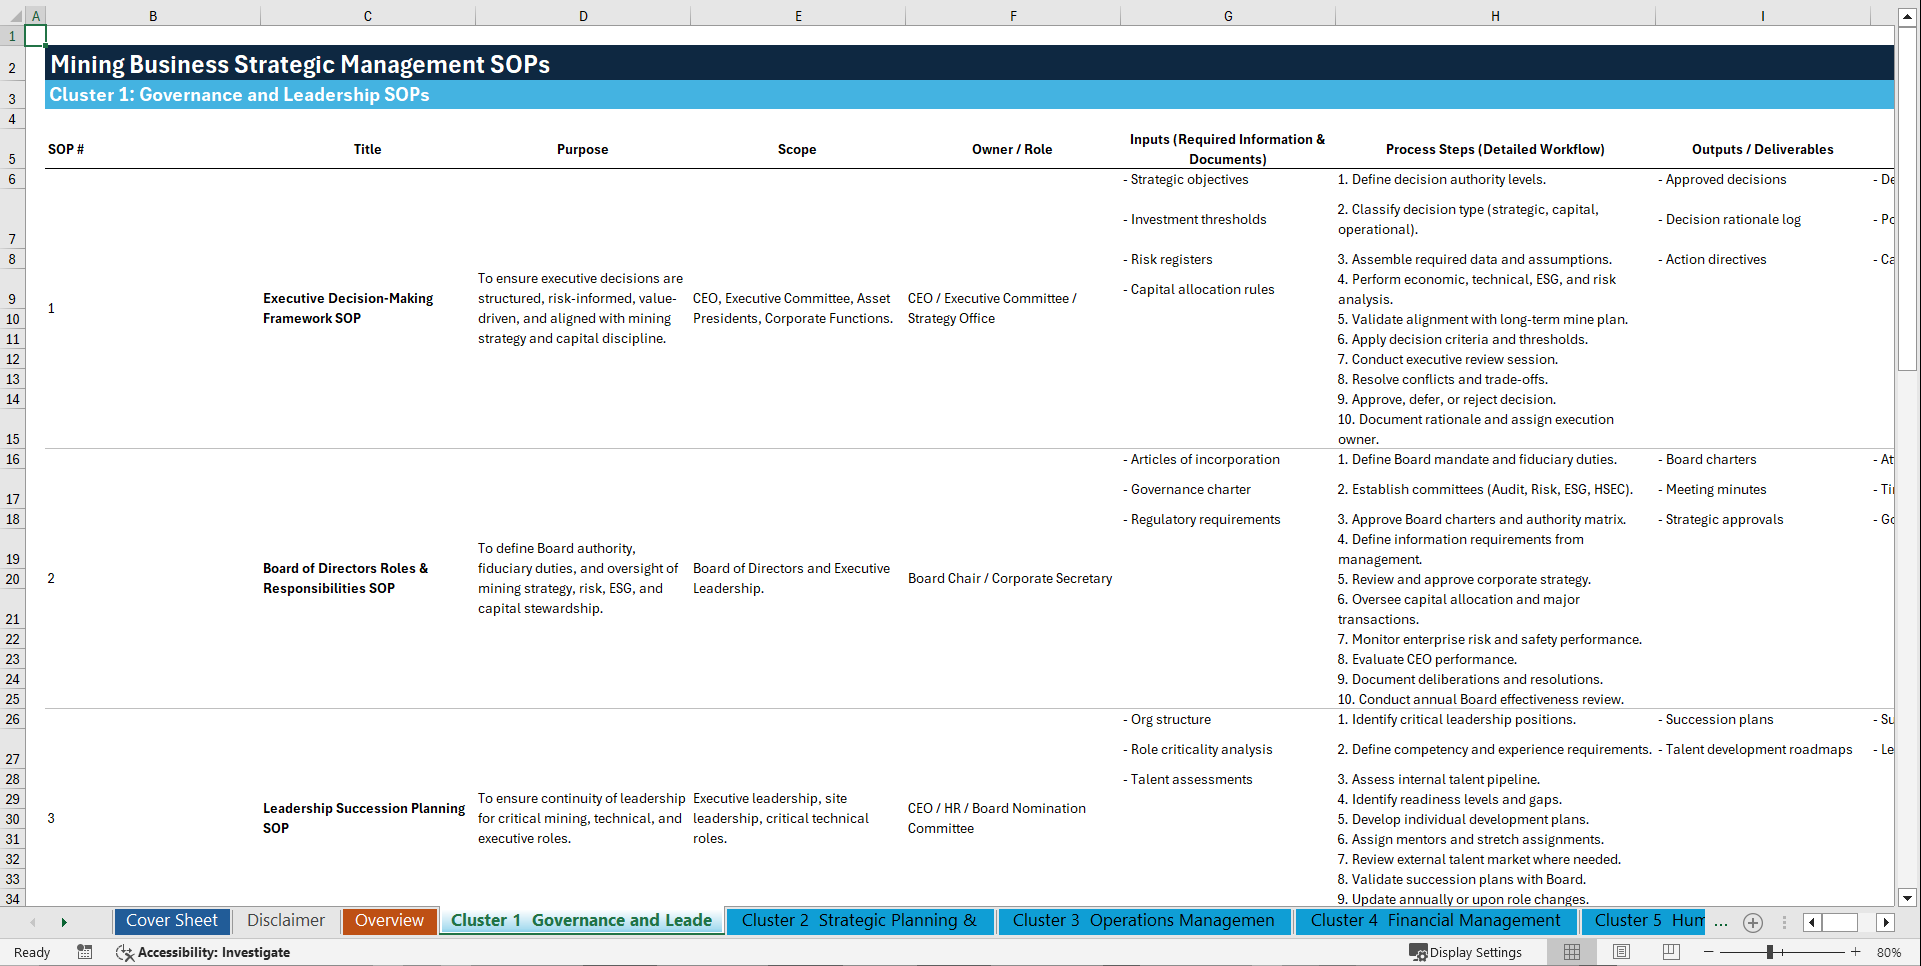This screenshot has height=966, width=1921.
Task: Click the next sheet navigation arrow
Action: click(x=64, y=922)
